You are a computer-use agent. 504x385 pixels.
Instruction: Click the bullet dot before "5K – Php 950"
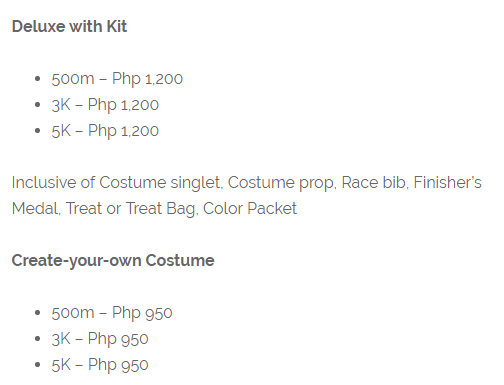37,365
